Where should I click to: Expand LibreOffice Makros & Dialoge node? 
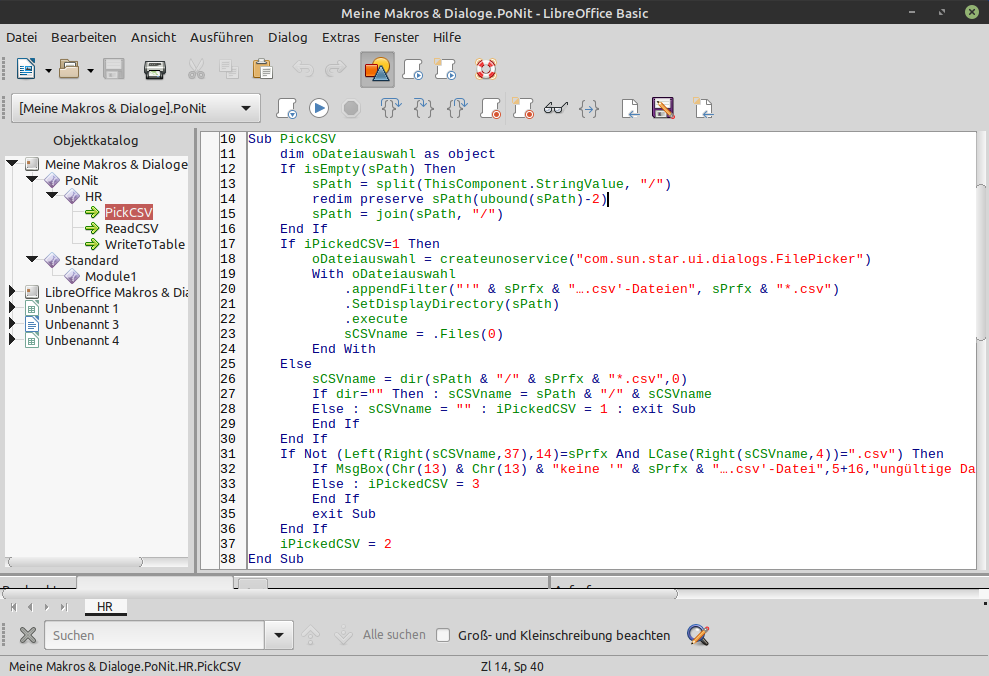pos(12,291)
